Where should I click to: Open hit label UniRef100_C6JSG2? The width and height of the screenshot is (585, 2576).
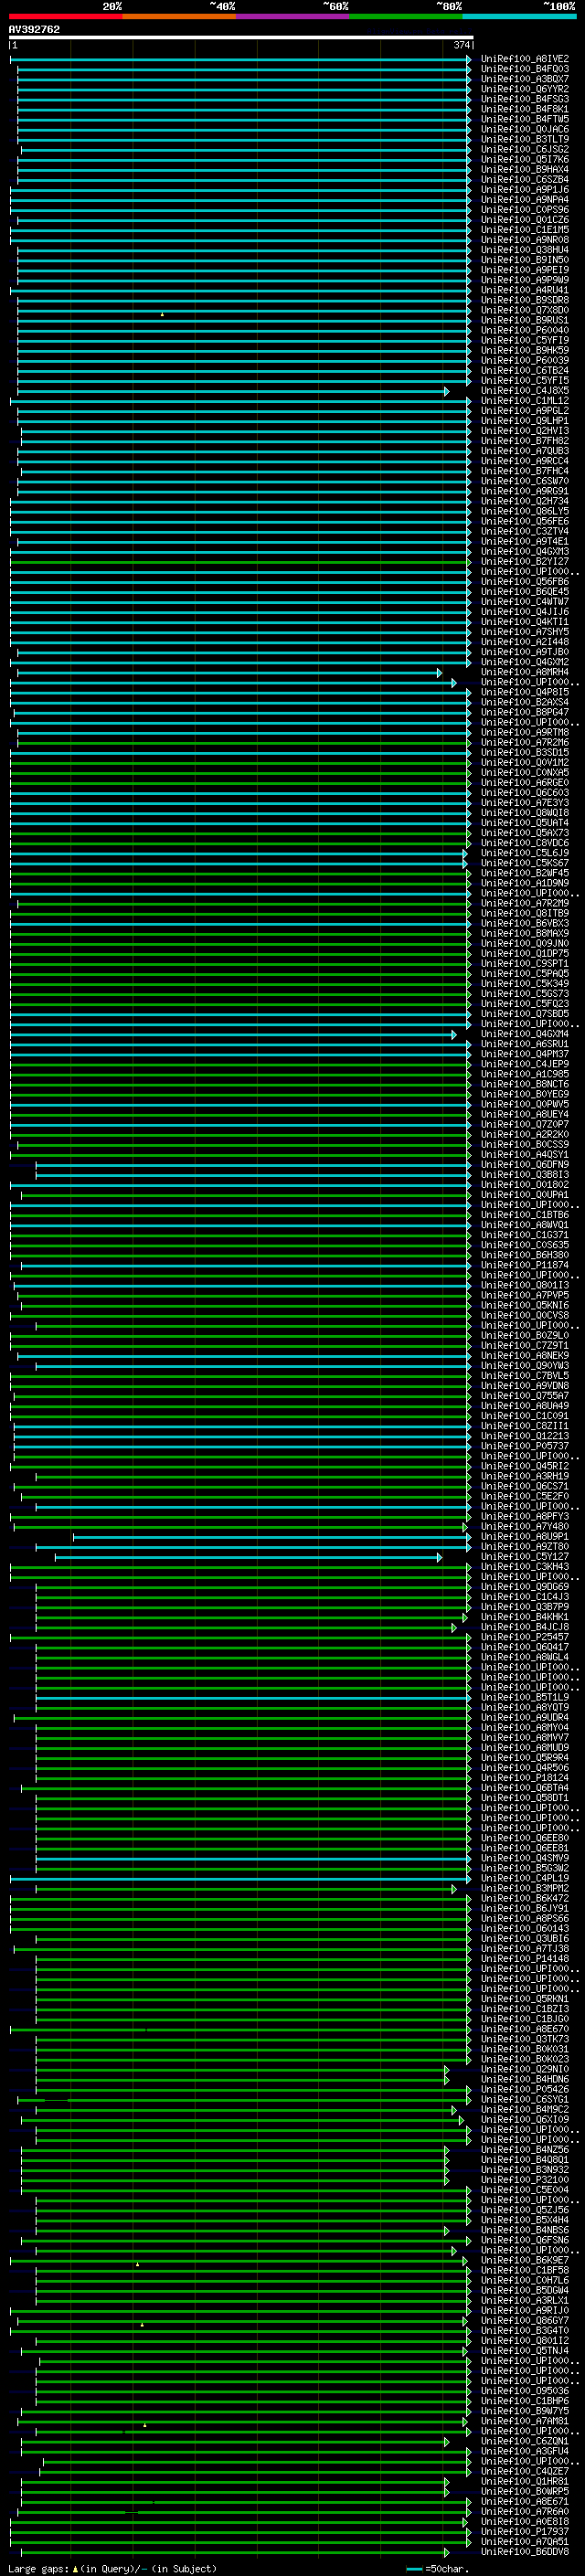coord(525,150)
